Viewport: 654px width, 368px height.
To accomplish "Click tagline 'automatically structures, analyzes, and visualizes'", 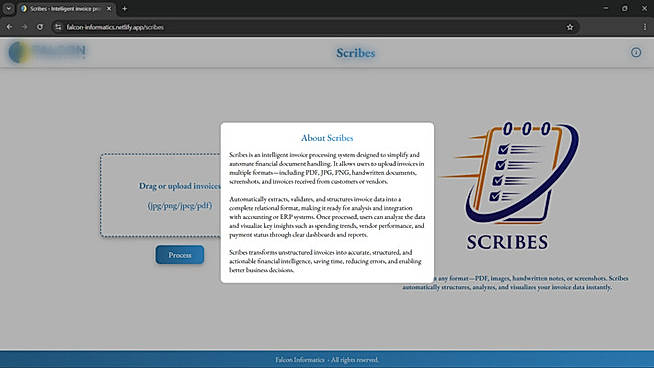I will 507,287.
